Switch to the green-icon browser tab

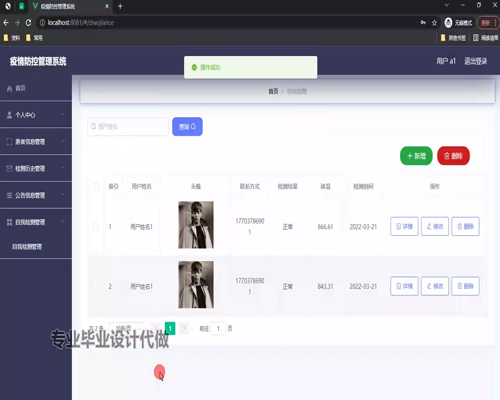21,6
